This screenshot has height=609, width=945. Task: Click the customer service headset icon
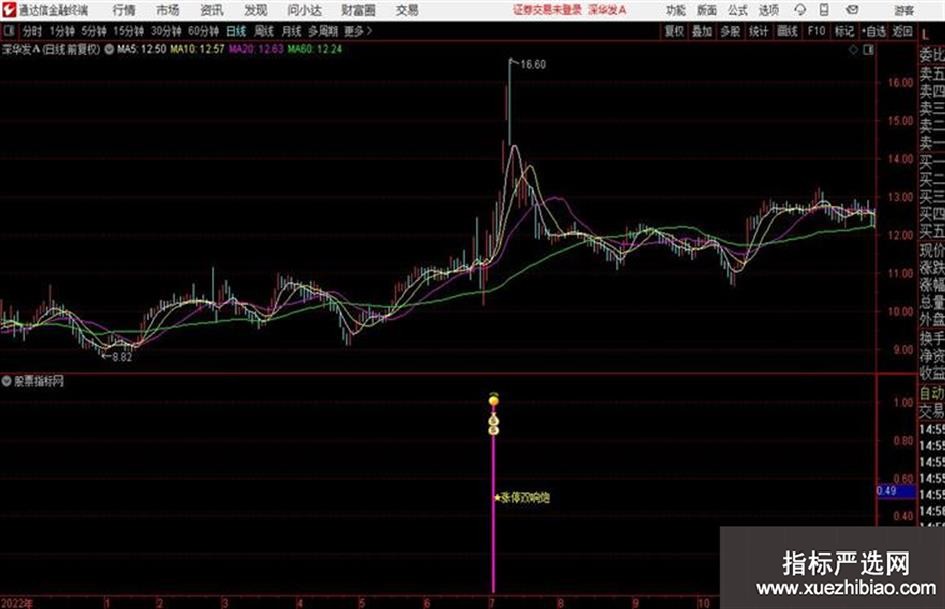(x=800, y=10)
